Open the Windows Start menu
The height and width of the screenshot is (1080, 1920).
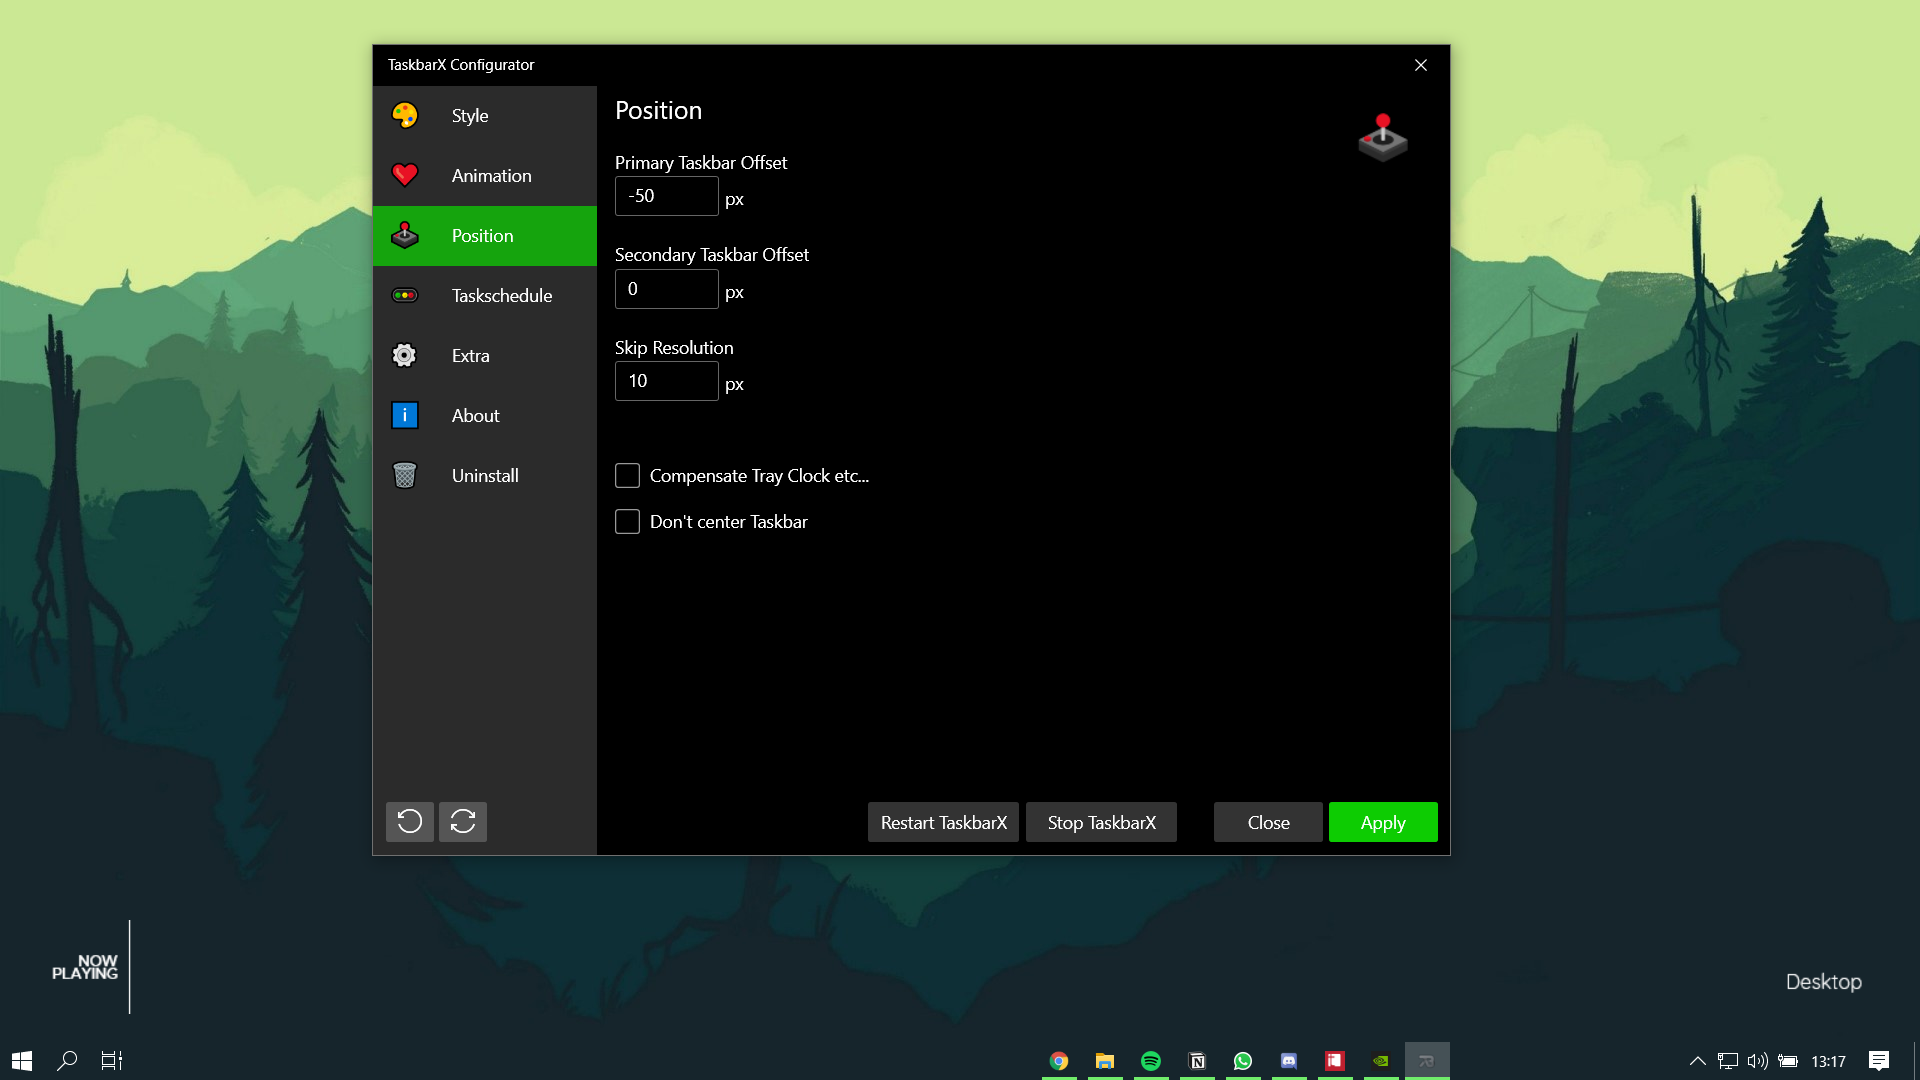22,1061
